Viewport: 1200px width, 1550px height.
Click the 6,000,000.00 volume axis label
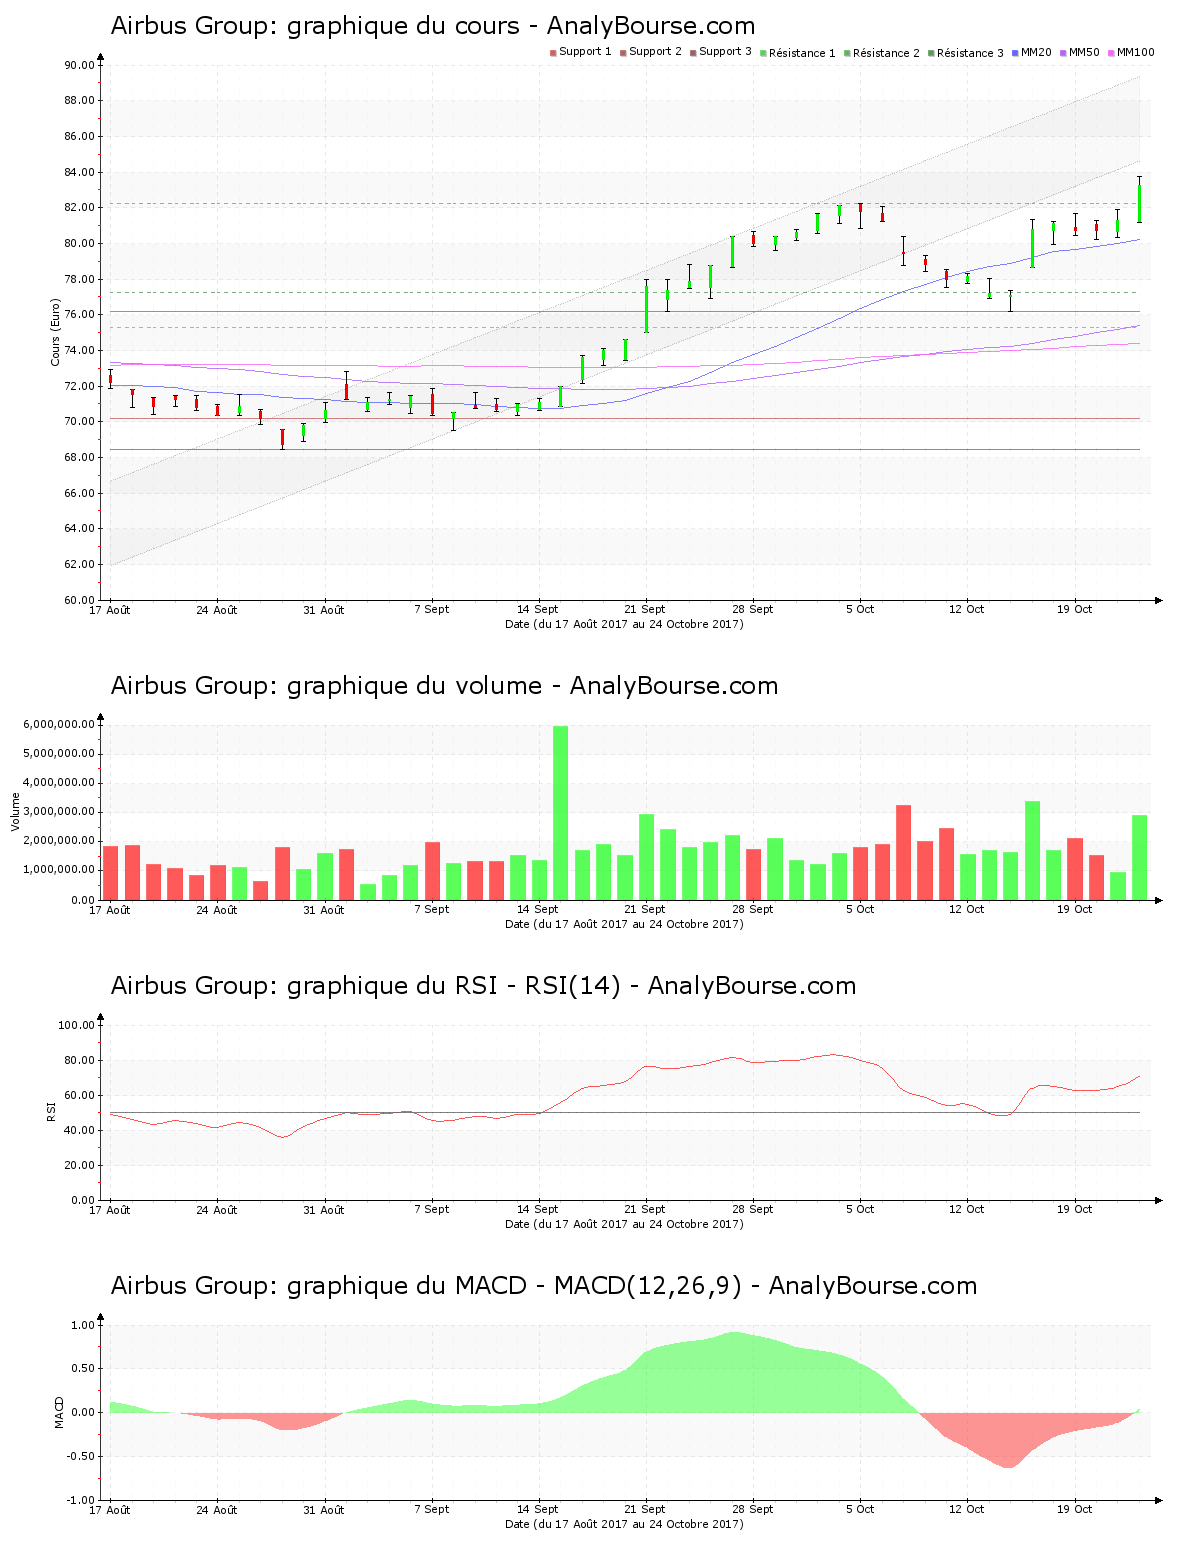coord(59,724)
